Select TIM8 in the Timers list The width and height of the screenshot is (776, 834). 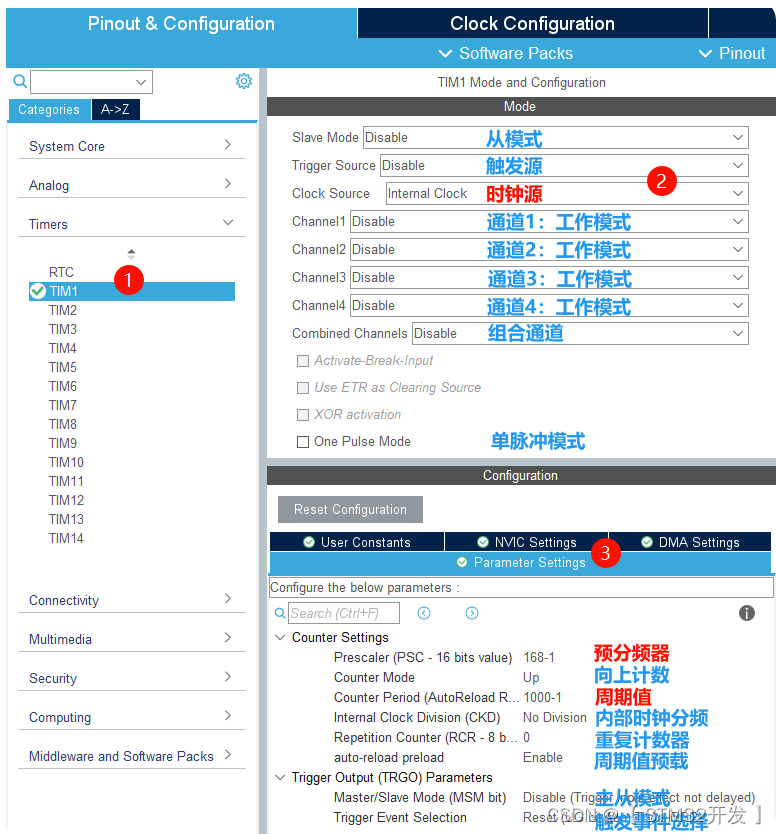[63, 424]
